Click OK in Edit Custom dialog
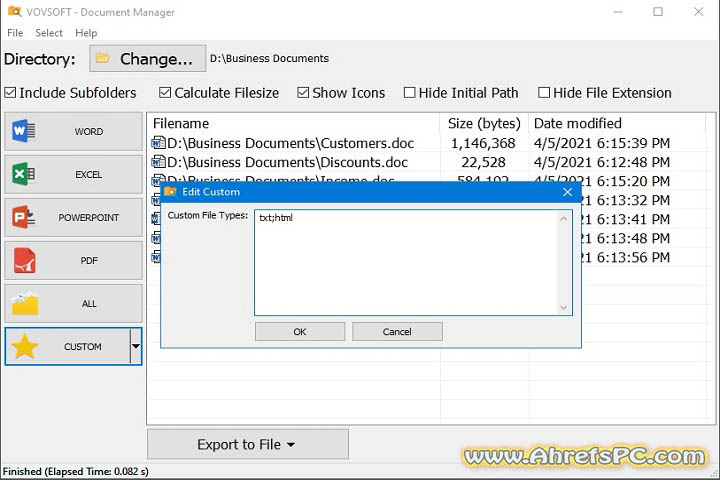The image size is (720, 480). point(300,332)
